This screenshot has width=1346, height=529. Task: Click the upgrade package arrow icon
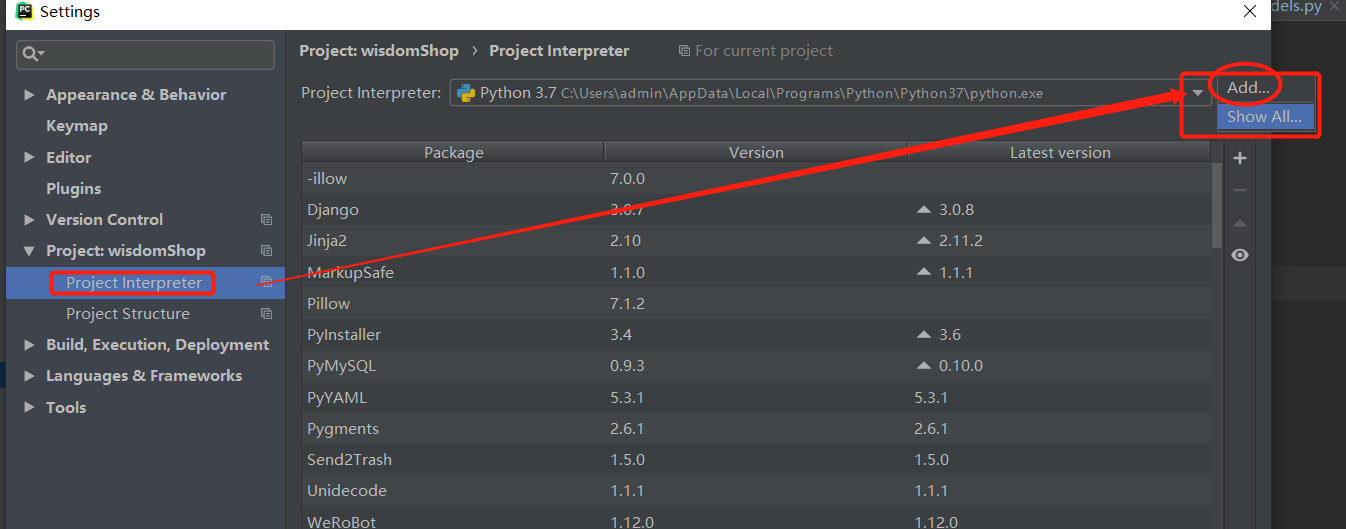pos(1240,223)
